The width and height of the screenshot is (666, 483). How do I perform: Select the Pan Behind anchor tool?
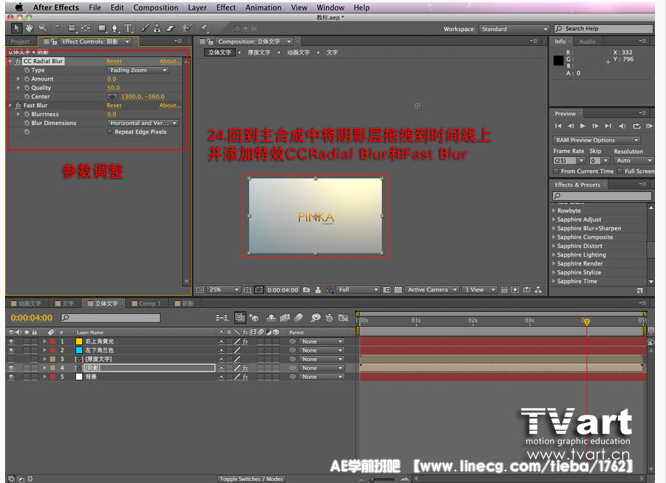pos(86,28)
